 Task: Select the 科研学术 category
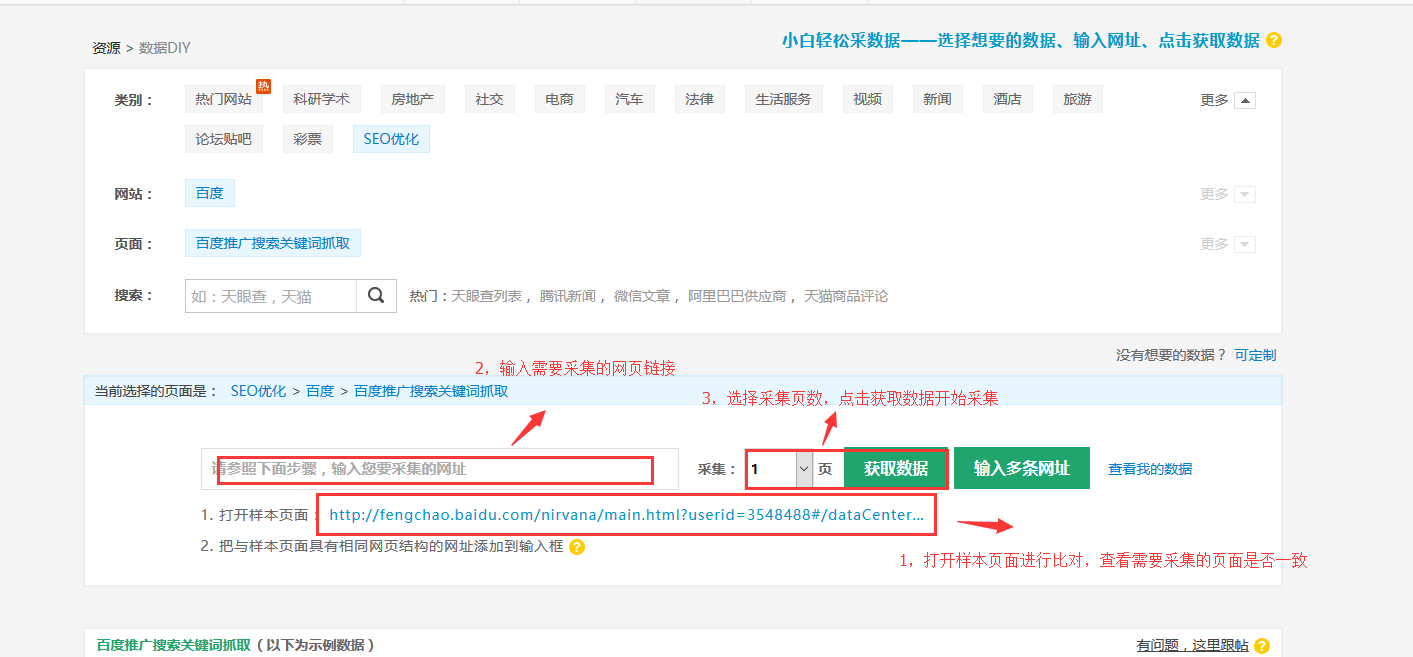[321, 99]
